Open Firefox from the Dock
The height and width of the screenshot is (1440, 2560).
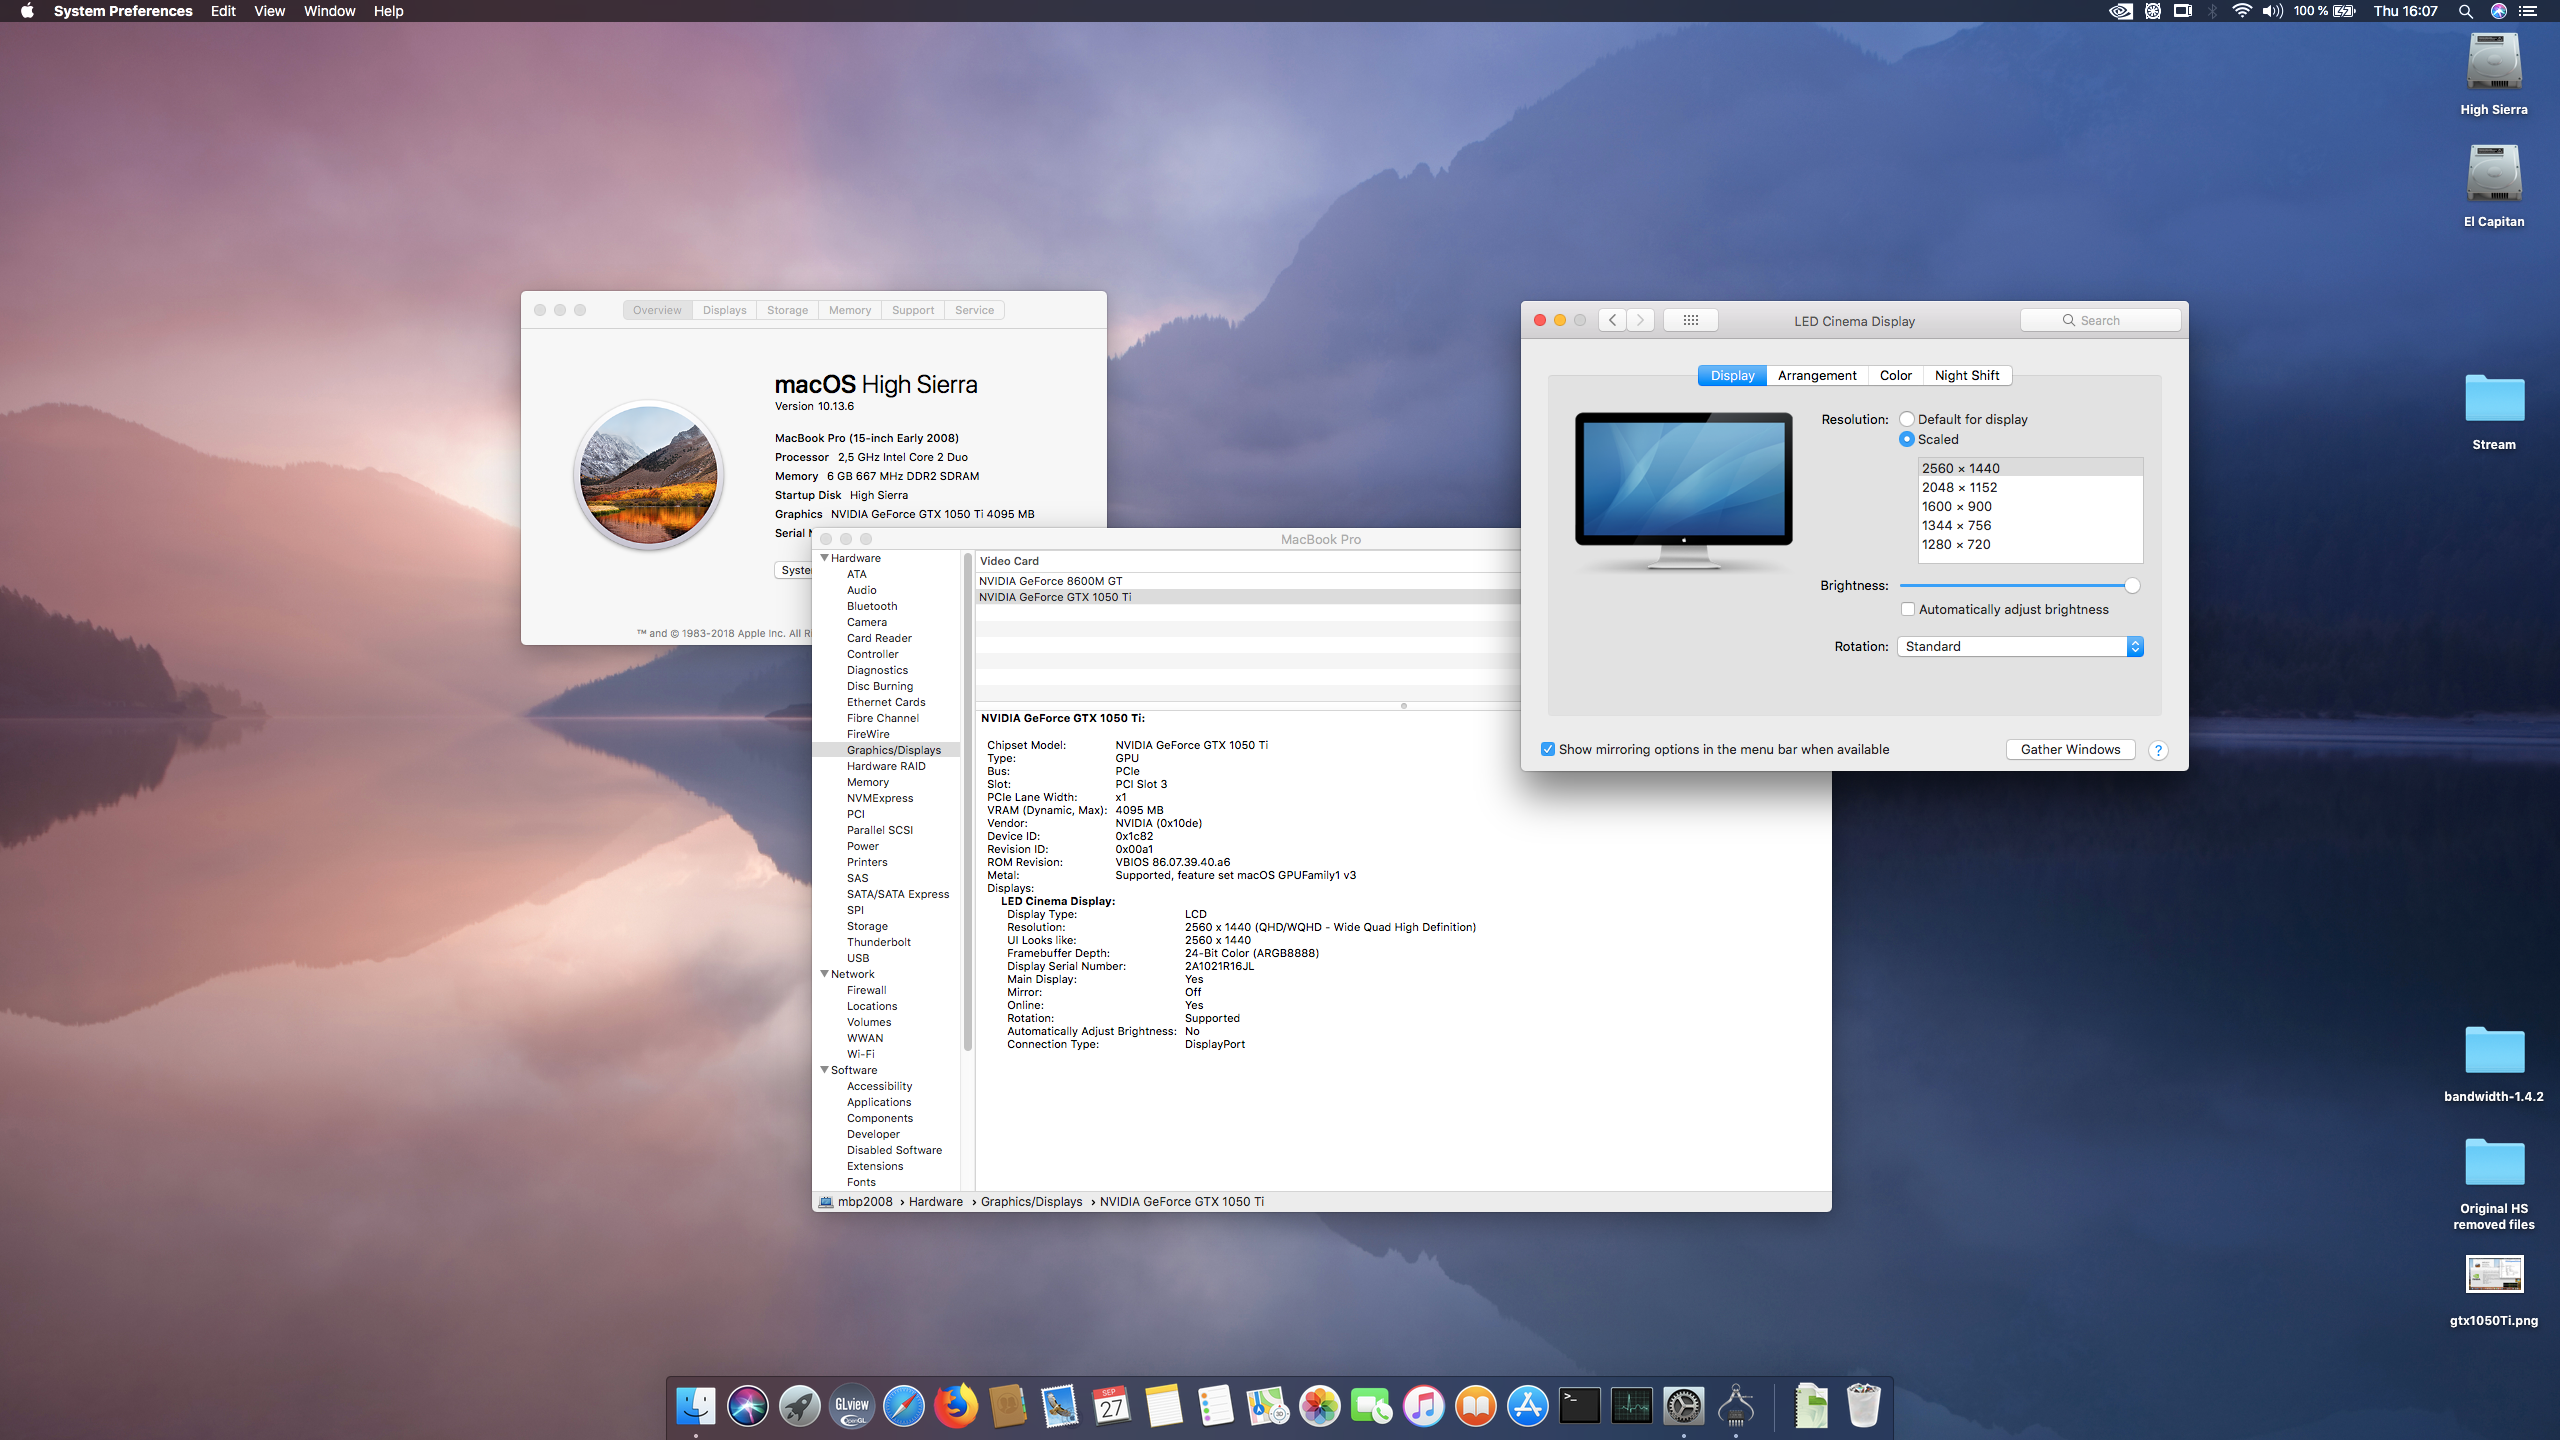pos(956,1406)
